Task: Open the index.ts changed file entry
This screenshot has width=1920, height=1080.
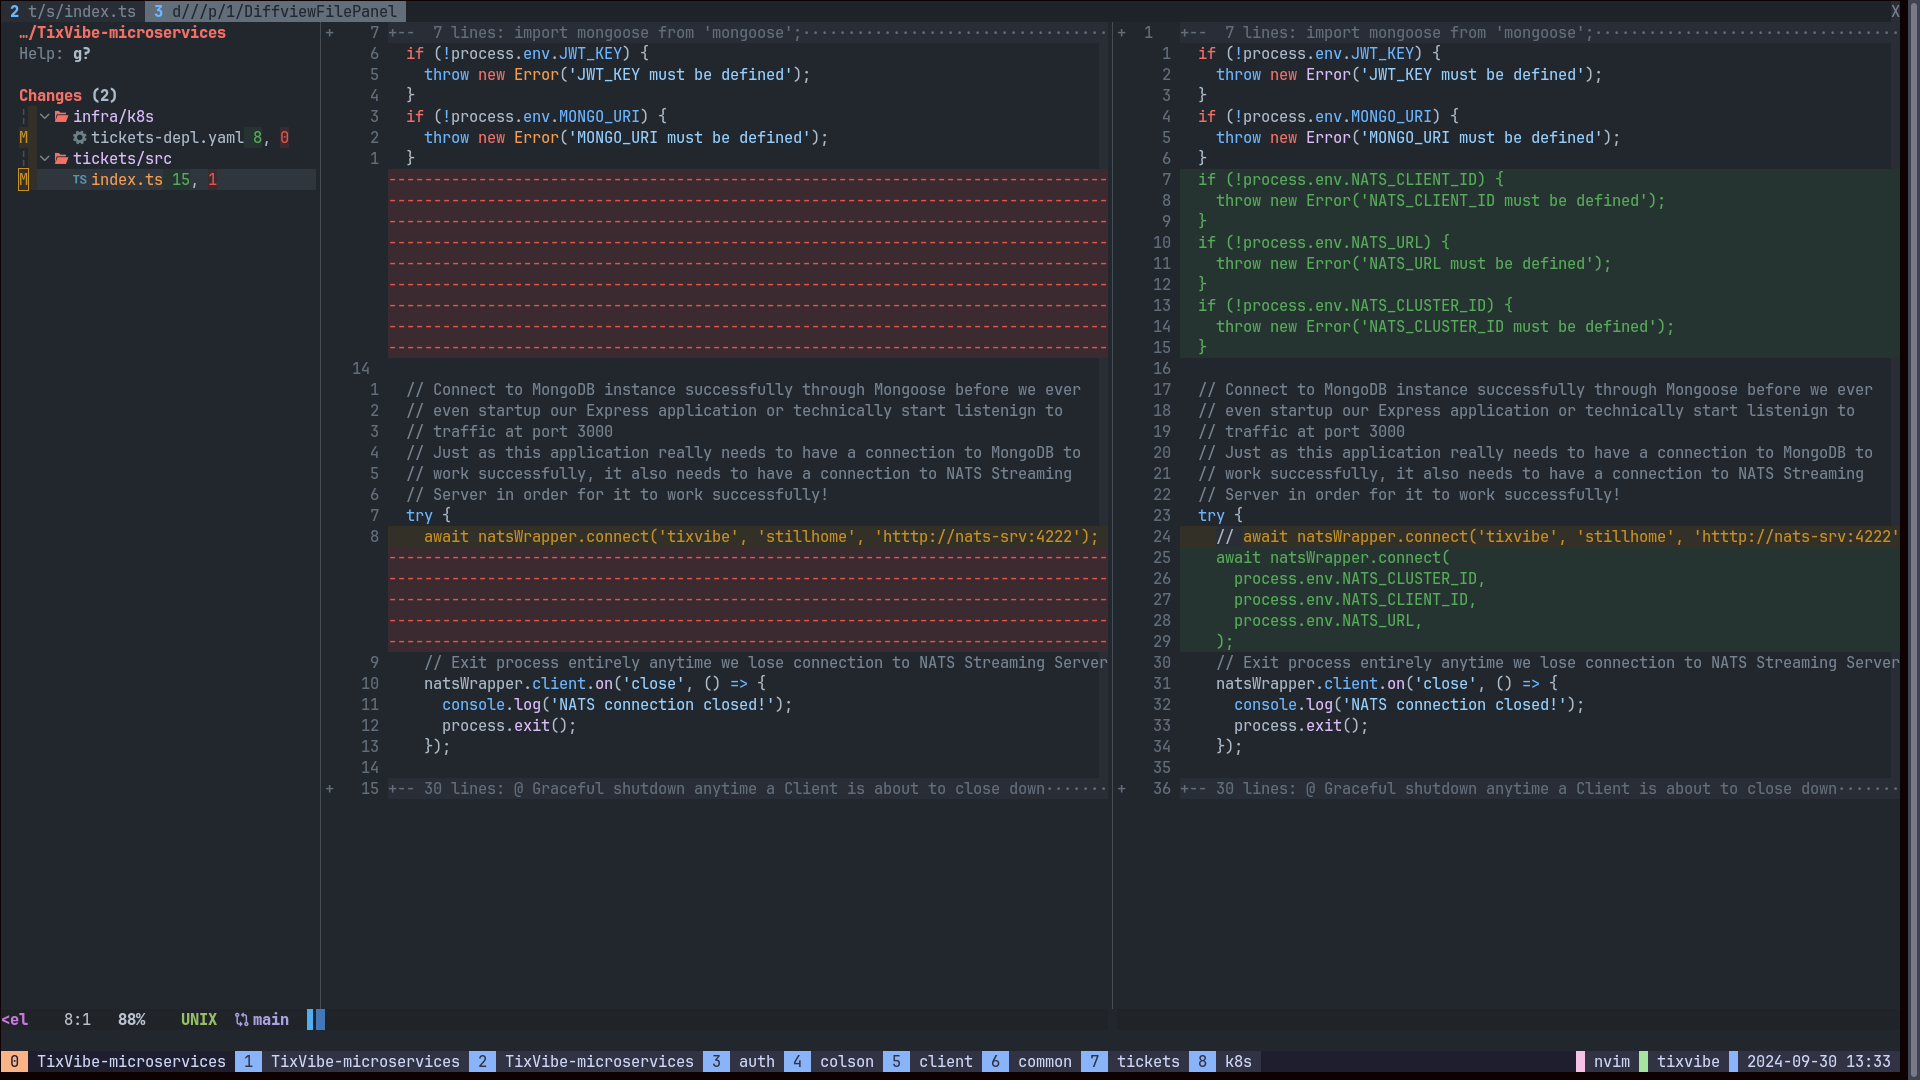Action: (127, 180)
